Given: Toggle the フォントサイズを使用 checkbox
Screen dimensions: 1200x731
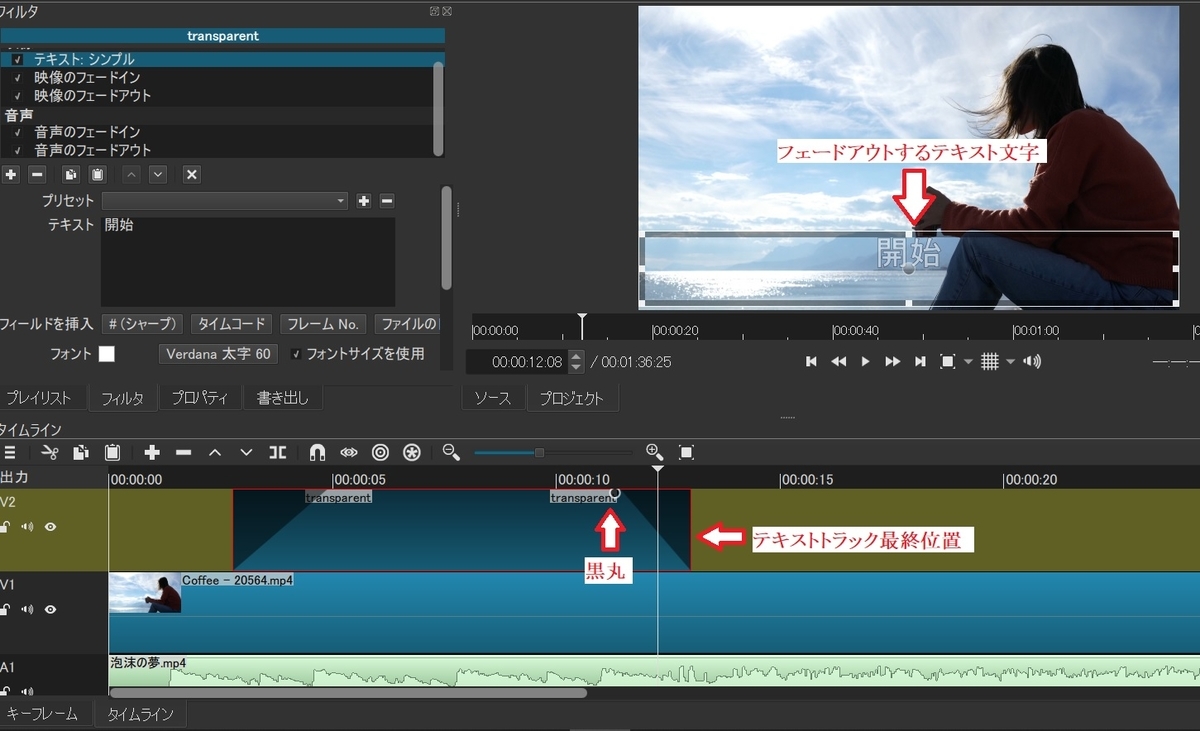Looking at the screenshot, I should (x=296, y=354).
